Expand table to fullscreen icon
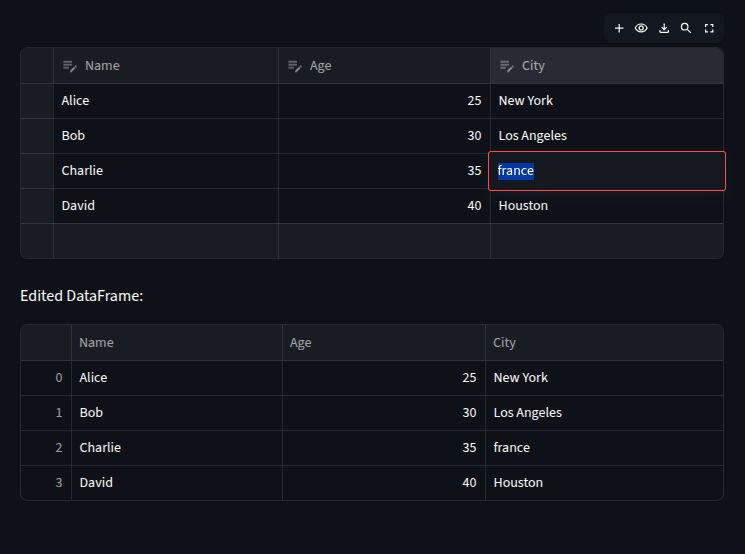Viewport: 745px width, 554px height. click(709, 29)
